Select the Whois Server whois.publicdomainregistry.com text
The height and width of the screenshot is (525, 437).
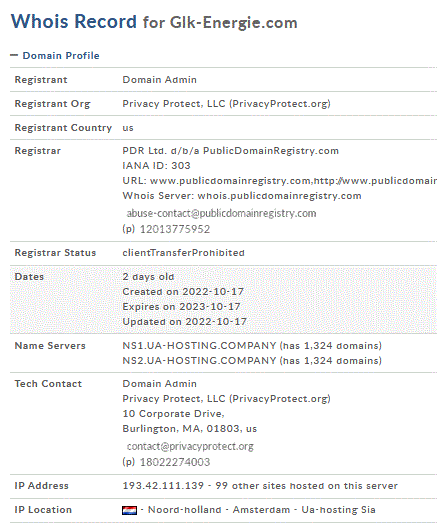279,196
